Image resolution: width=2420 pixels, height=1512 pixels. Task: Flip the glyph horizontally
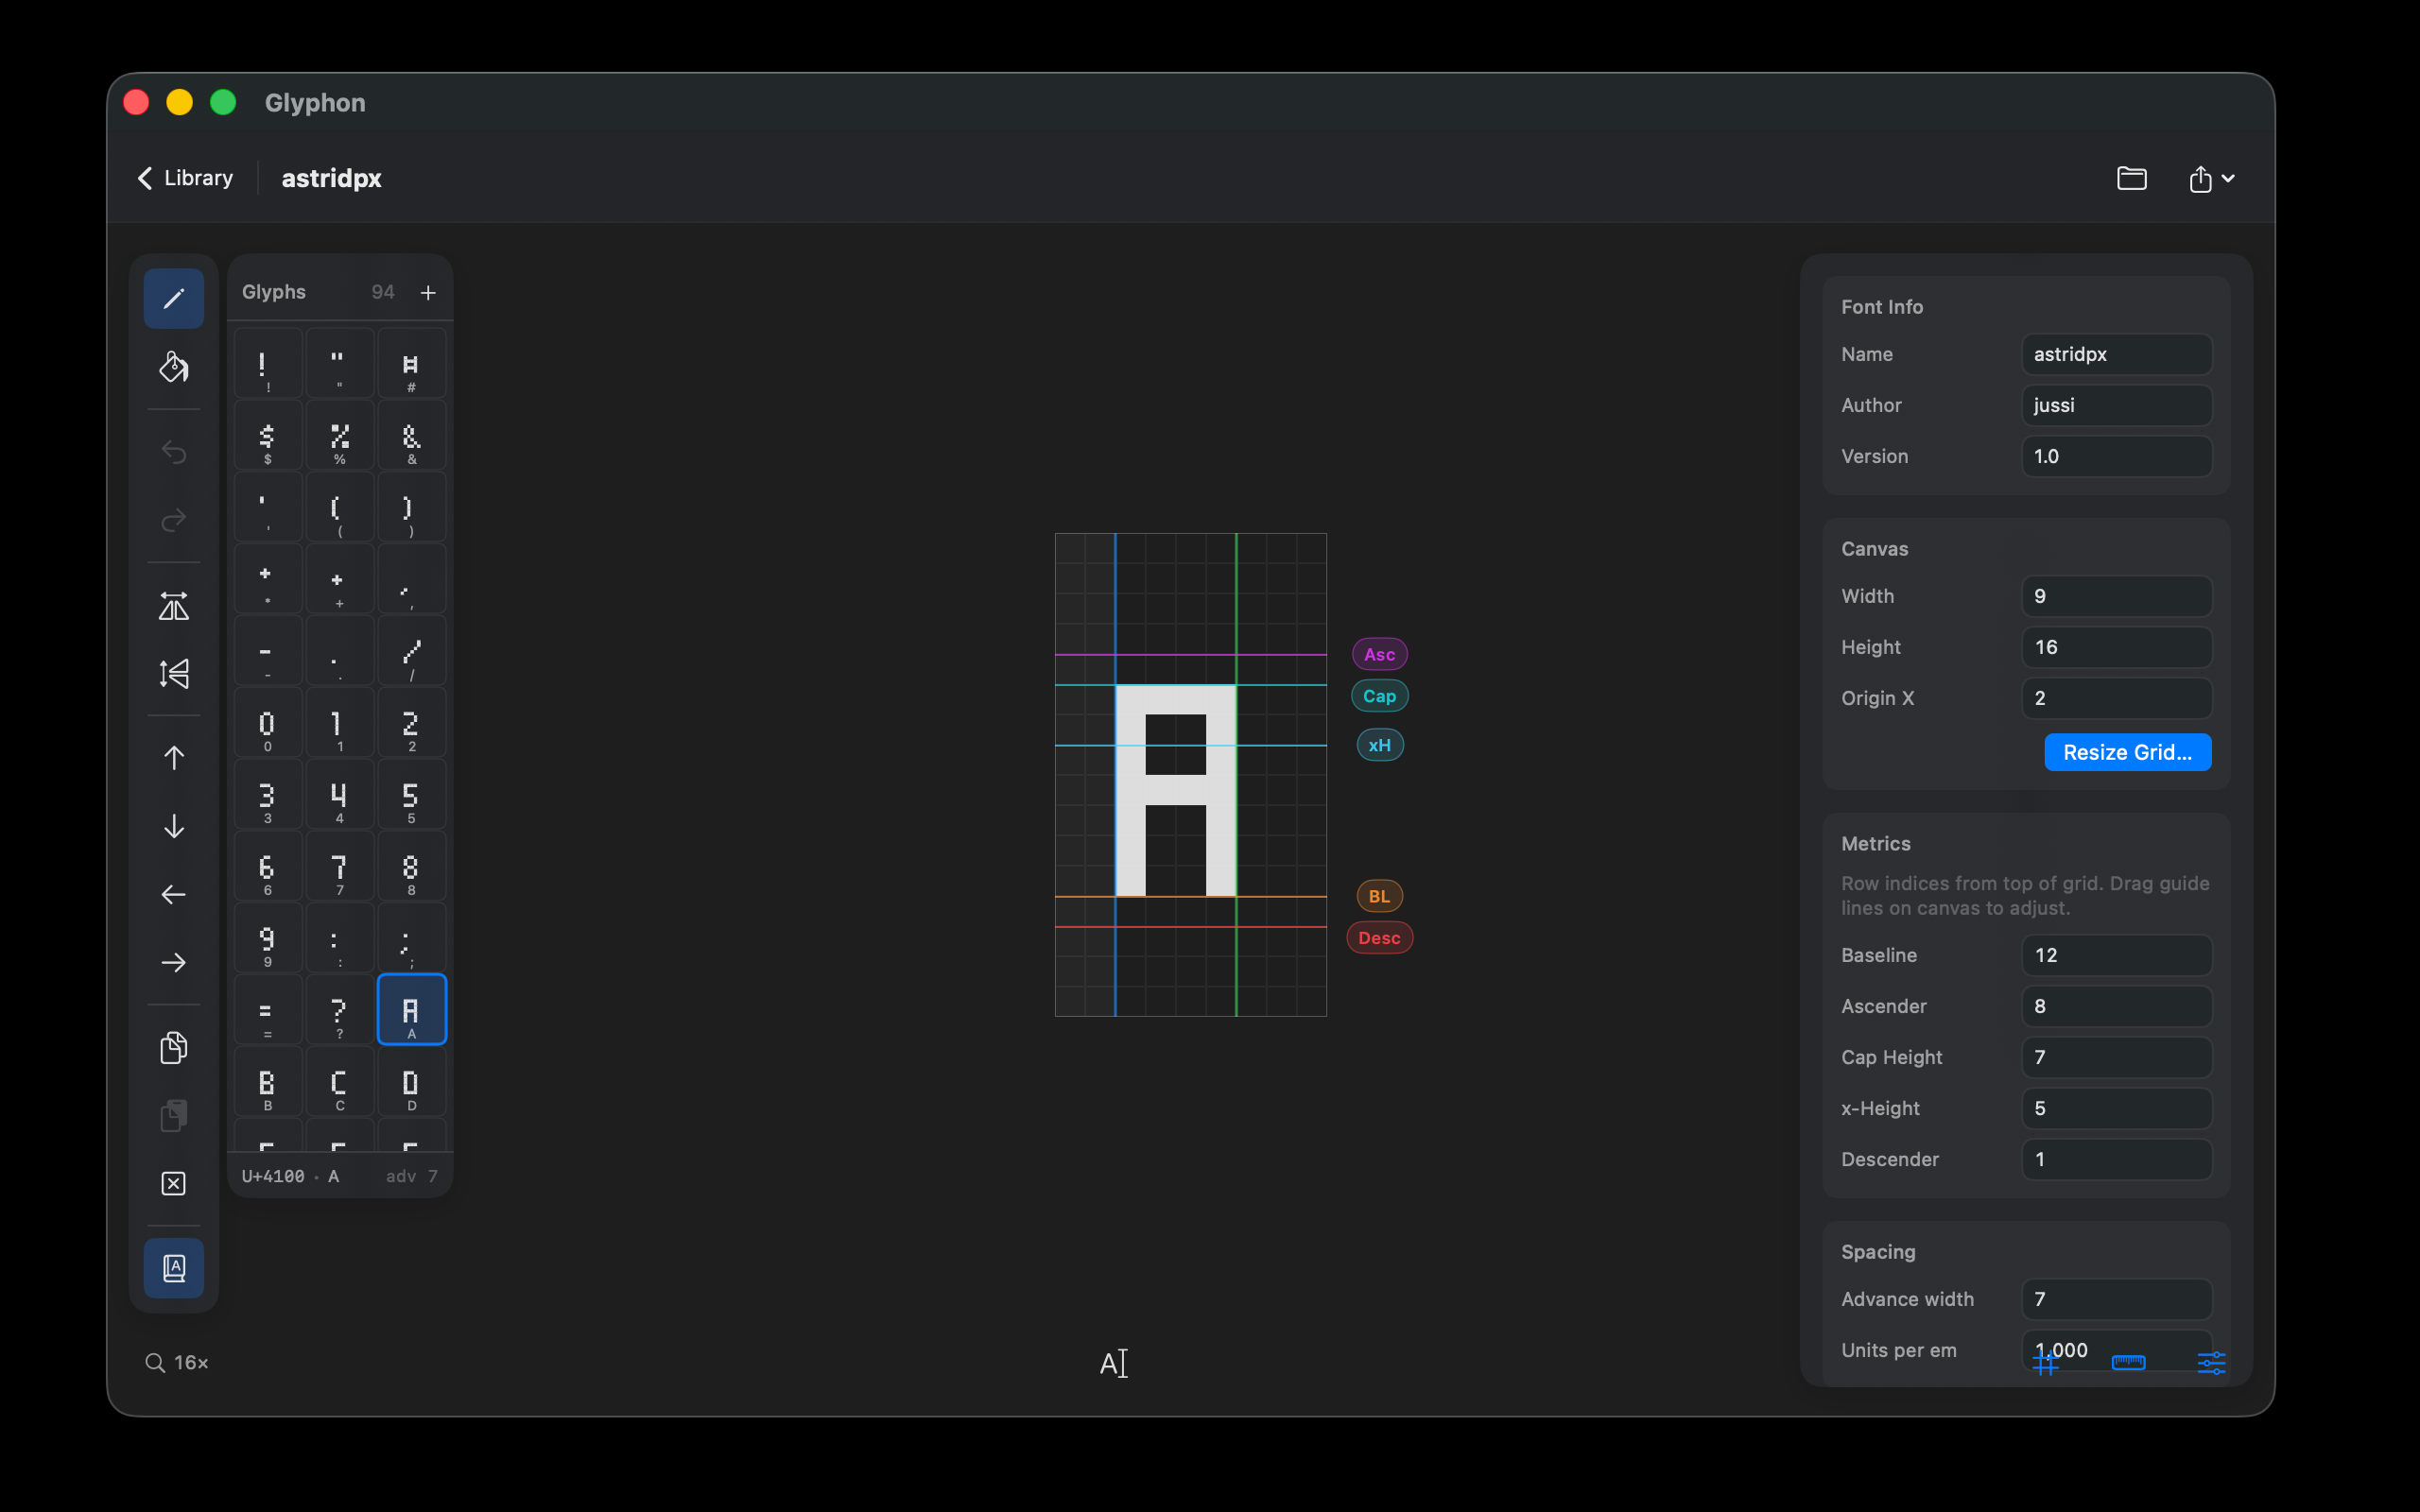[174, 606]
